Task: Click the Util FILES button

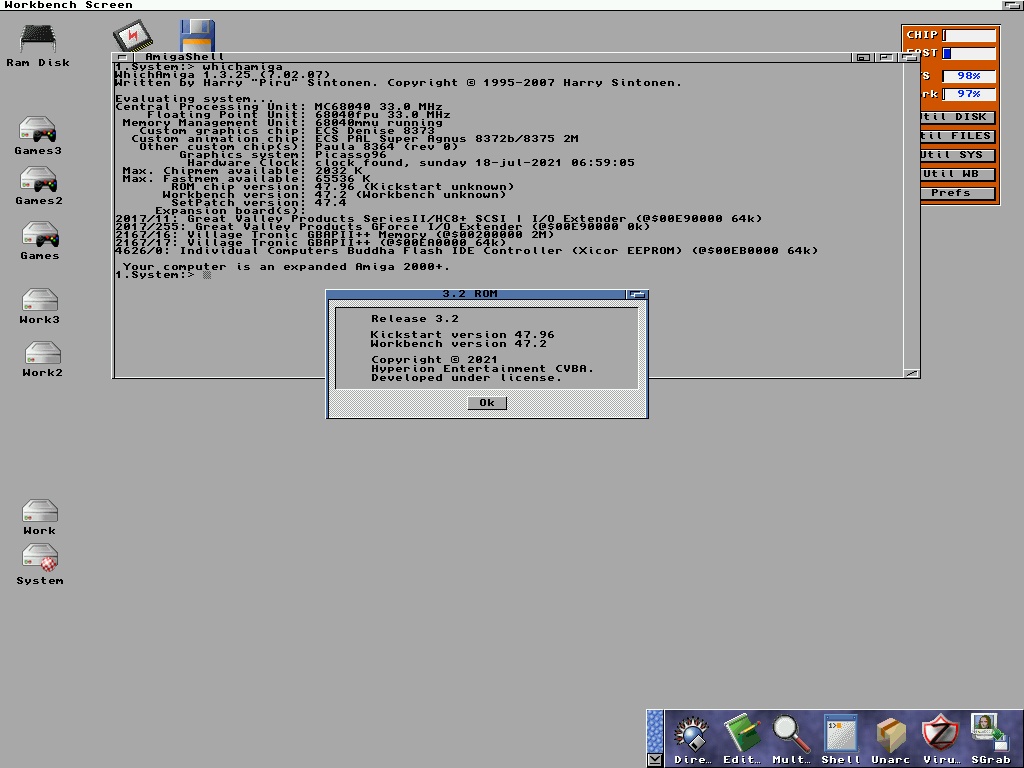Action: pos(957,136)
